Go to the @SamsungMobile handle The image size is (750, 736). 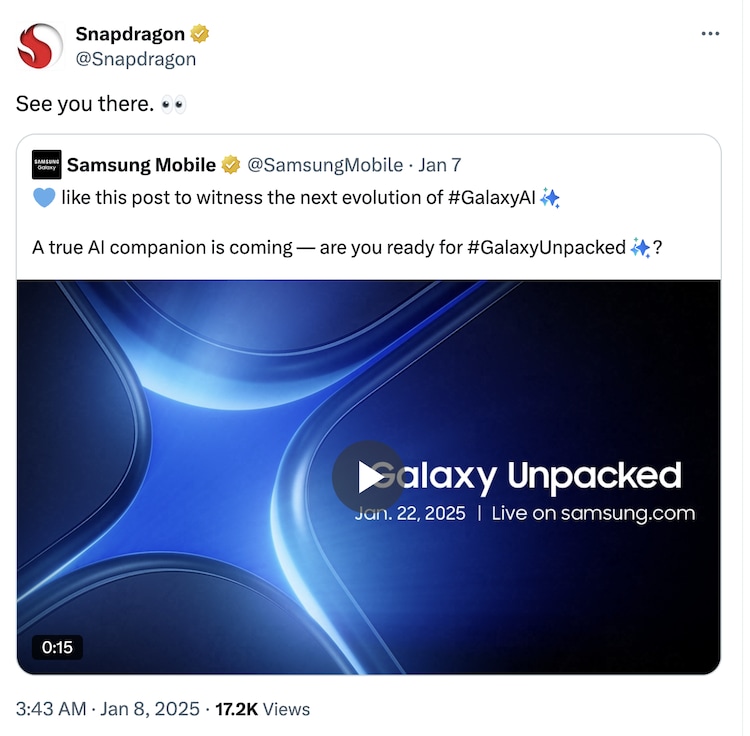pos(325,164)
